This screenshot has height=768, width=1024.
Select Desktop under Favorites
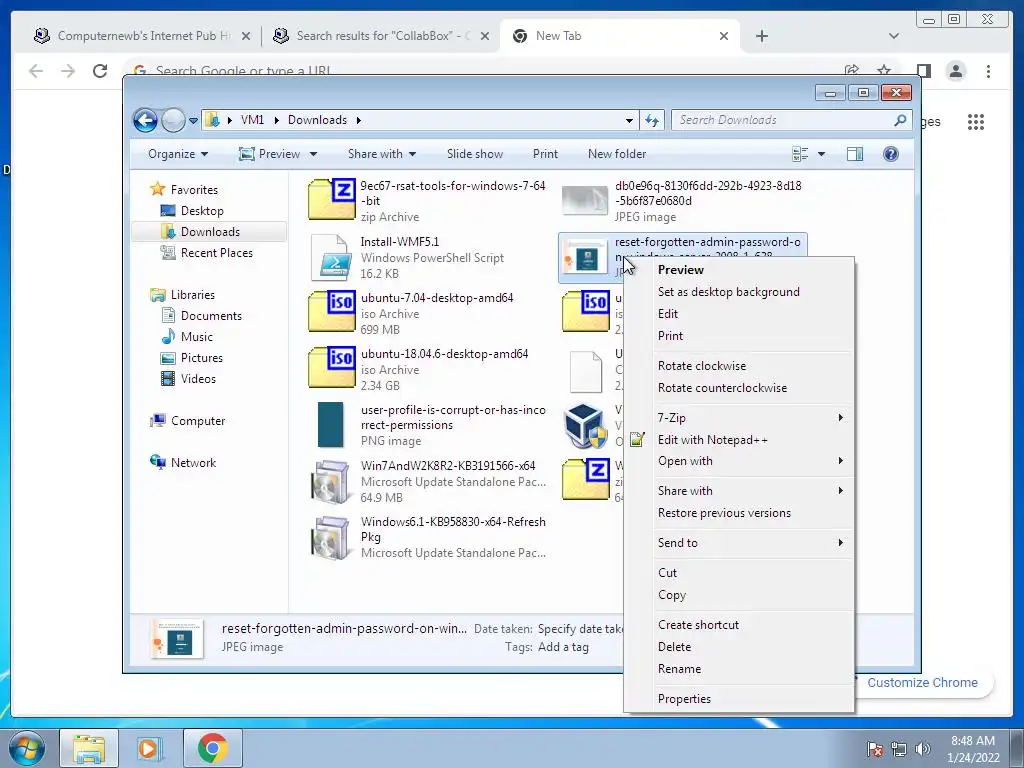(x=202, y=210)
